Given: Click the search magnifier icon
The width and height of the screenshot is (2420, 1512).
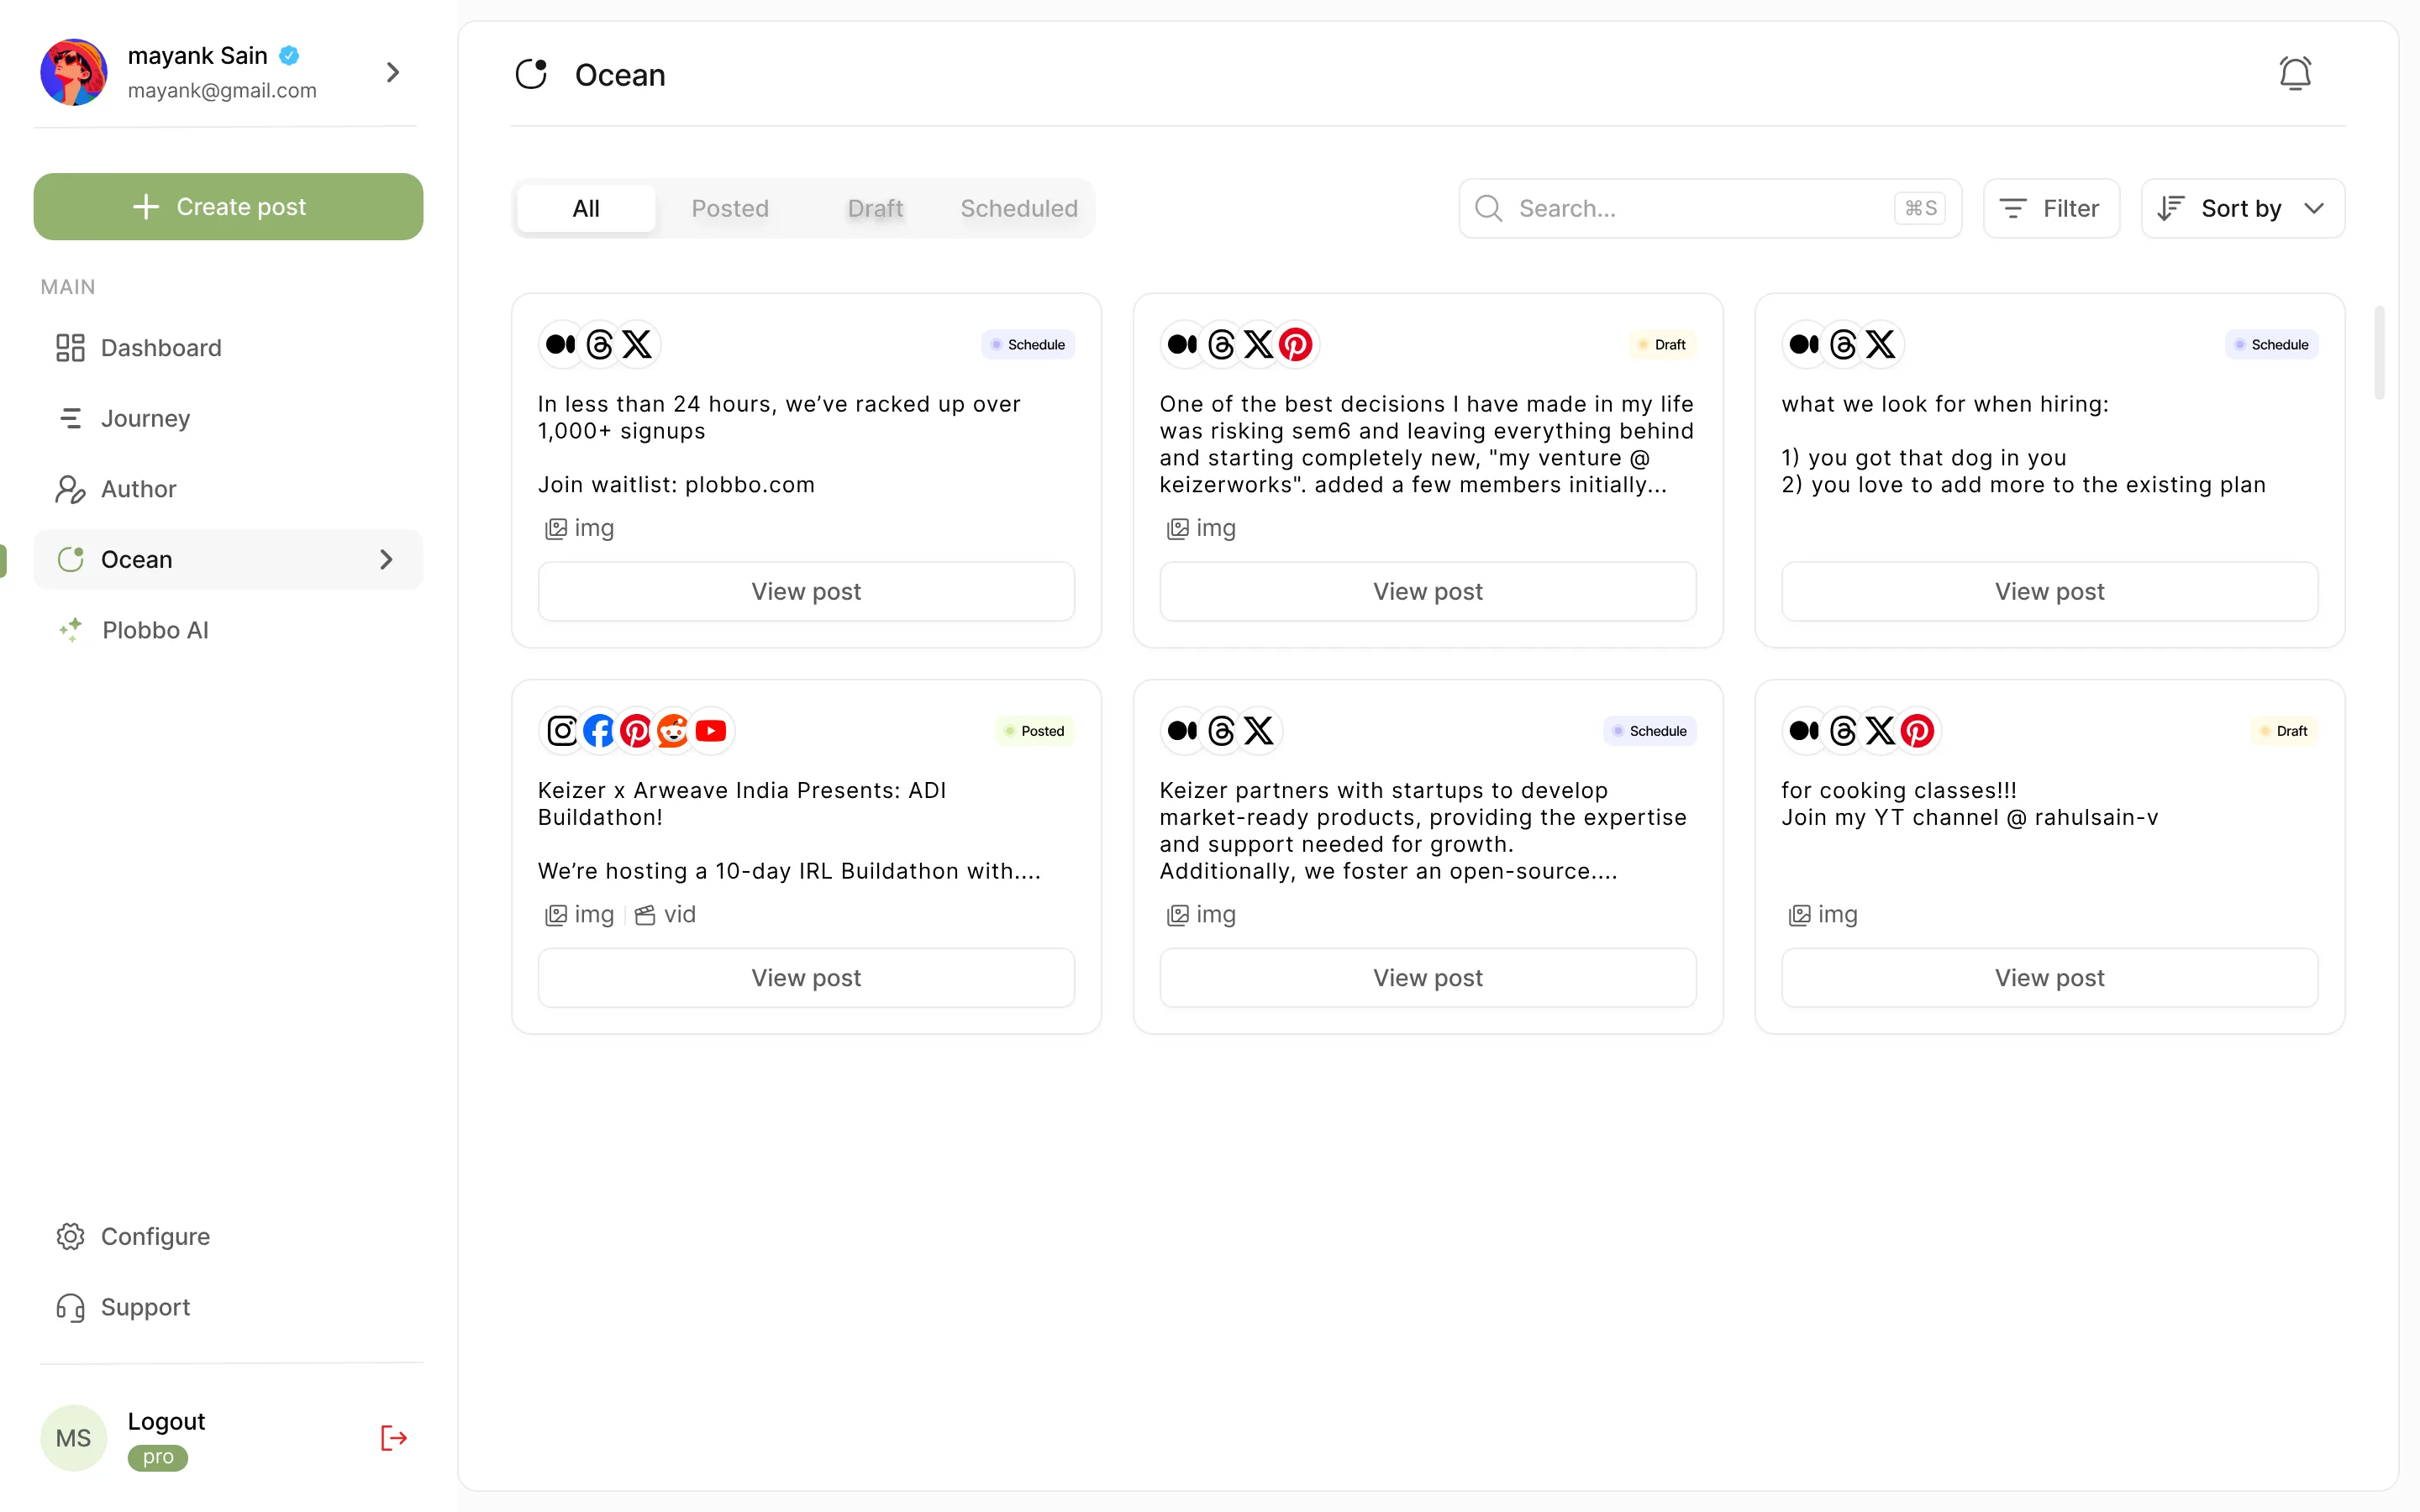Looking at the screenshot, I should (1488, 208).
